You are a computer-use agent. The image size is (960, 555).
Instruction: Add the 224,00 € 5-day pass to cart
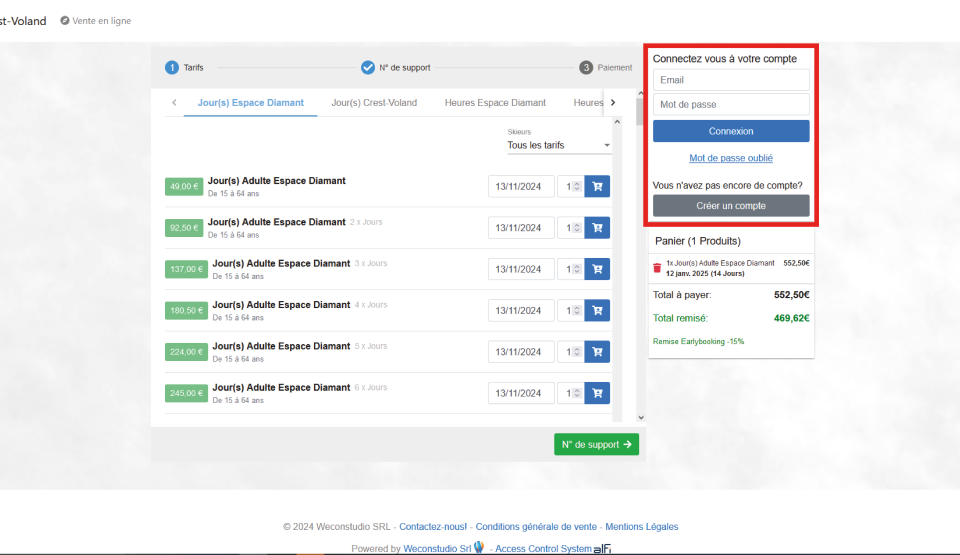tap(597, 352)
